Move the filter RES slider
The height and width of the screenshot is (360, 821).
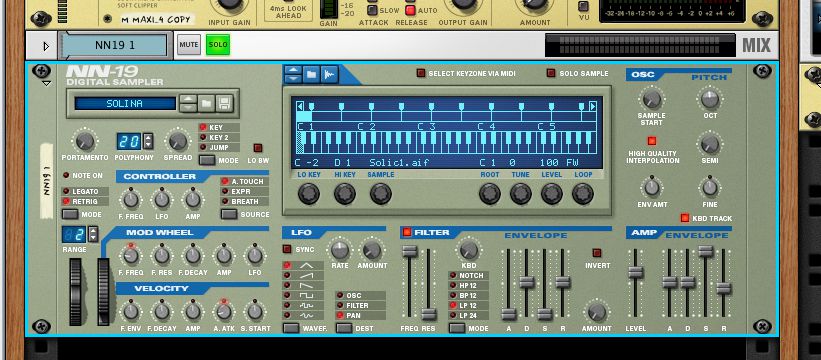click(x=429, y=314)
